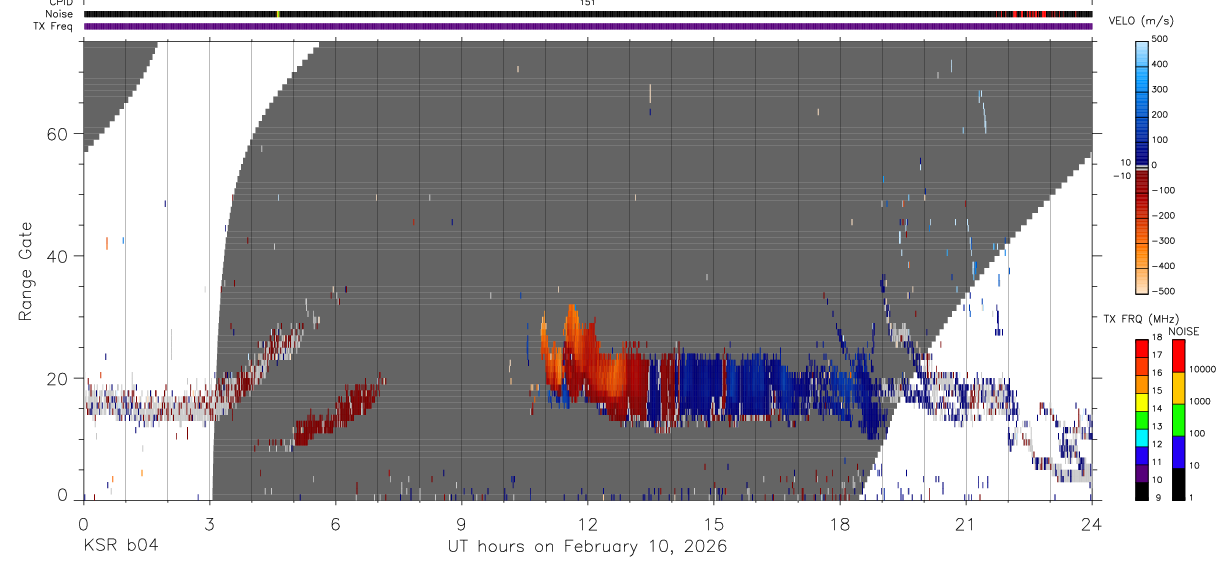Click the KSR b04 radar label
1228x567 pixels.
120,547
